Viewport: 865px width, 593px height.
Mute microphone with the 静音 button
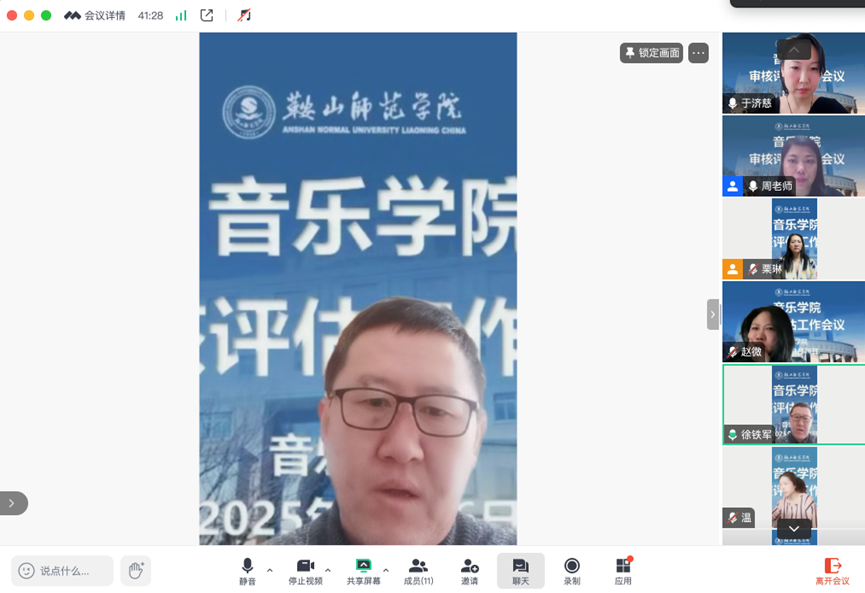tap(247, 571)
